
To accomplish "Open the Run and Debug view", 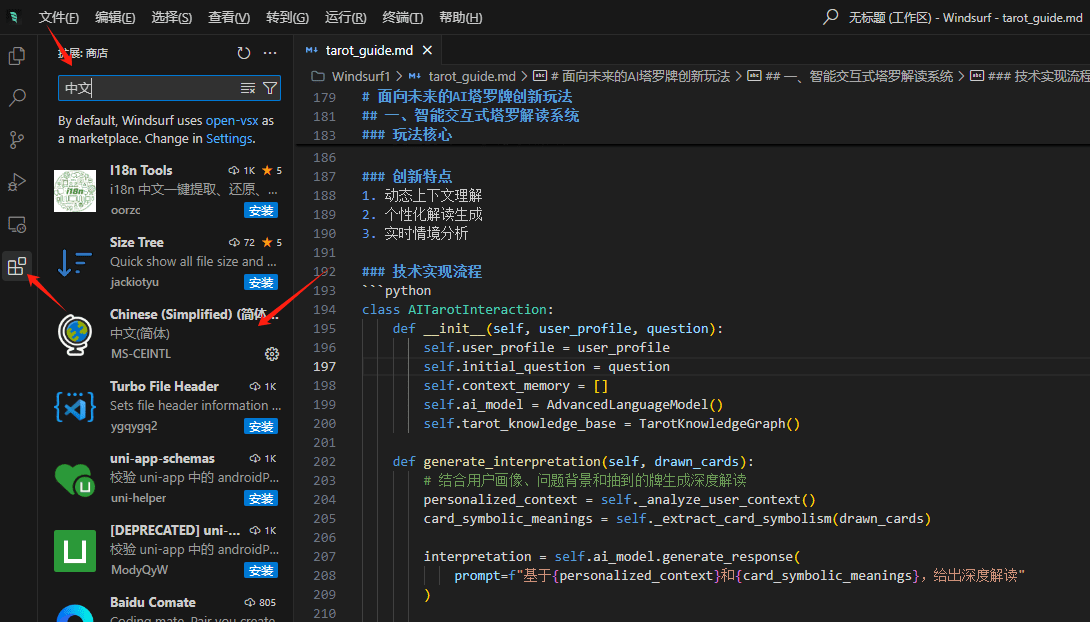I will click(x=17, y=182).
